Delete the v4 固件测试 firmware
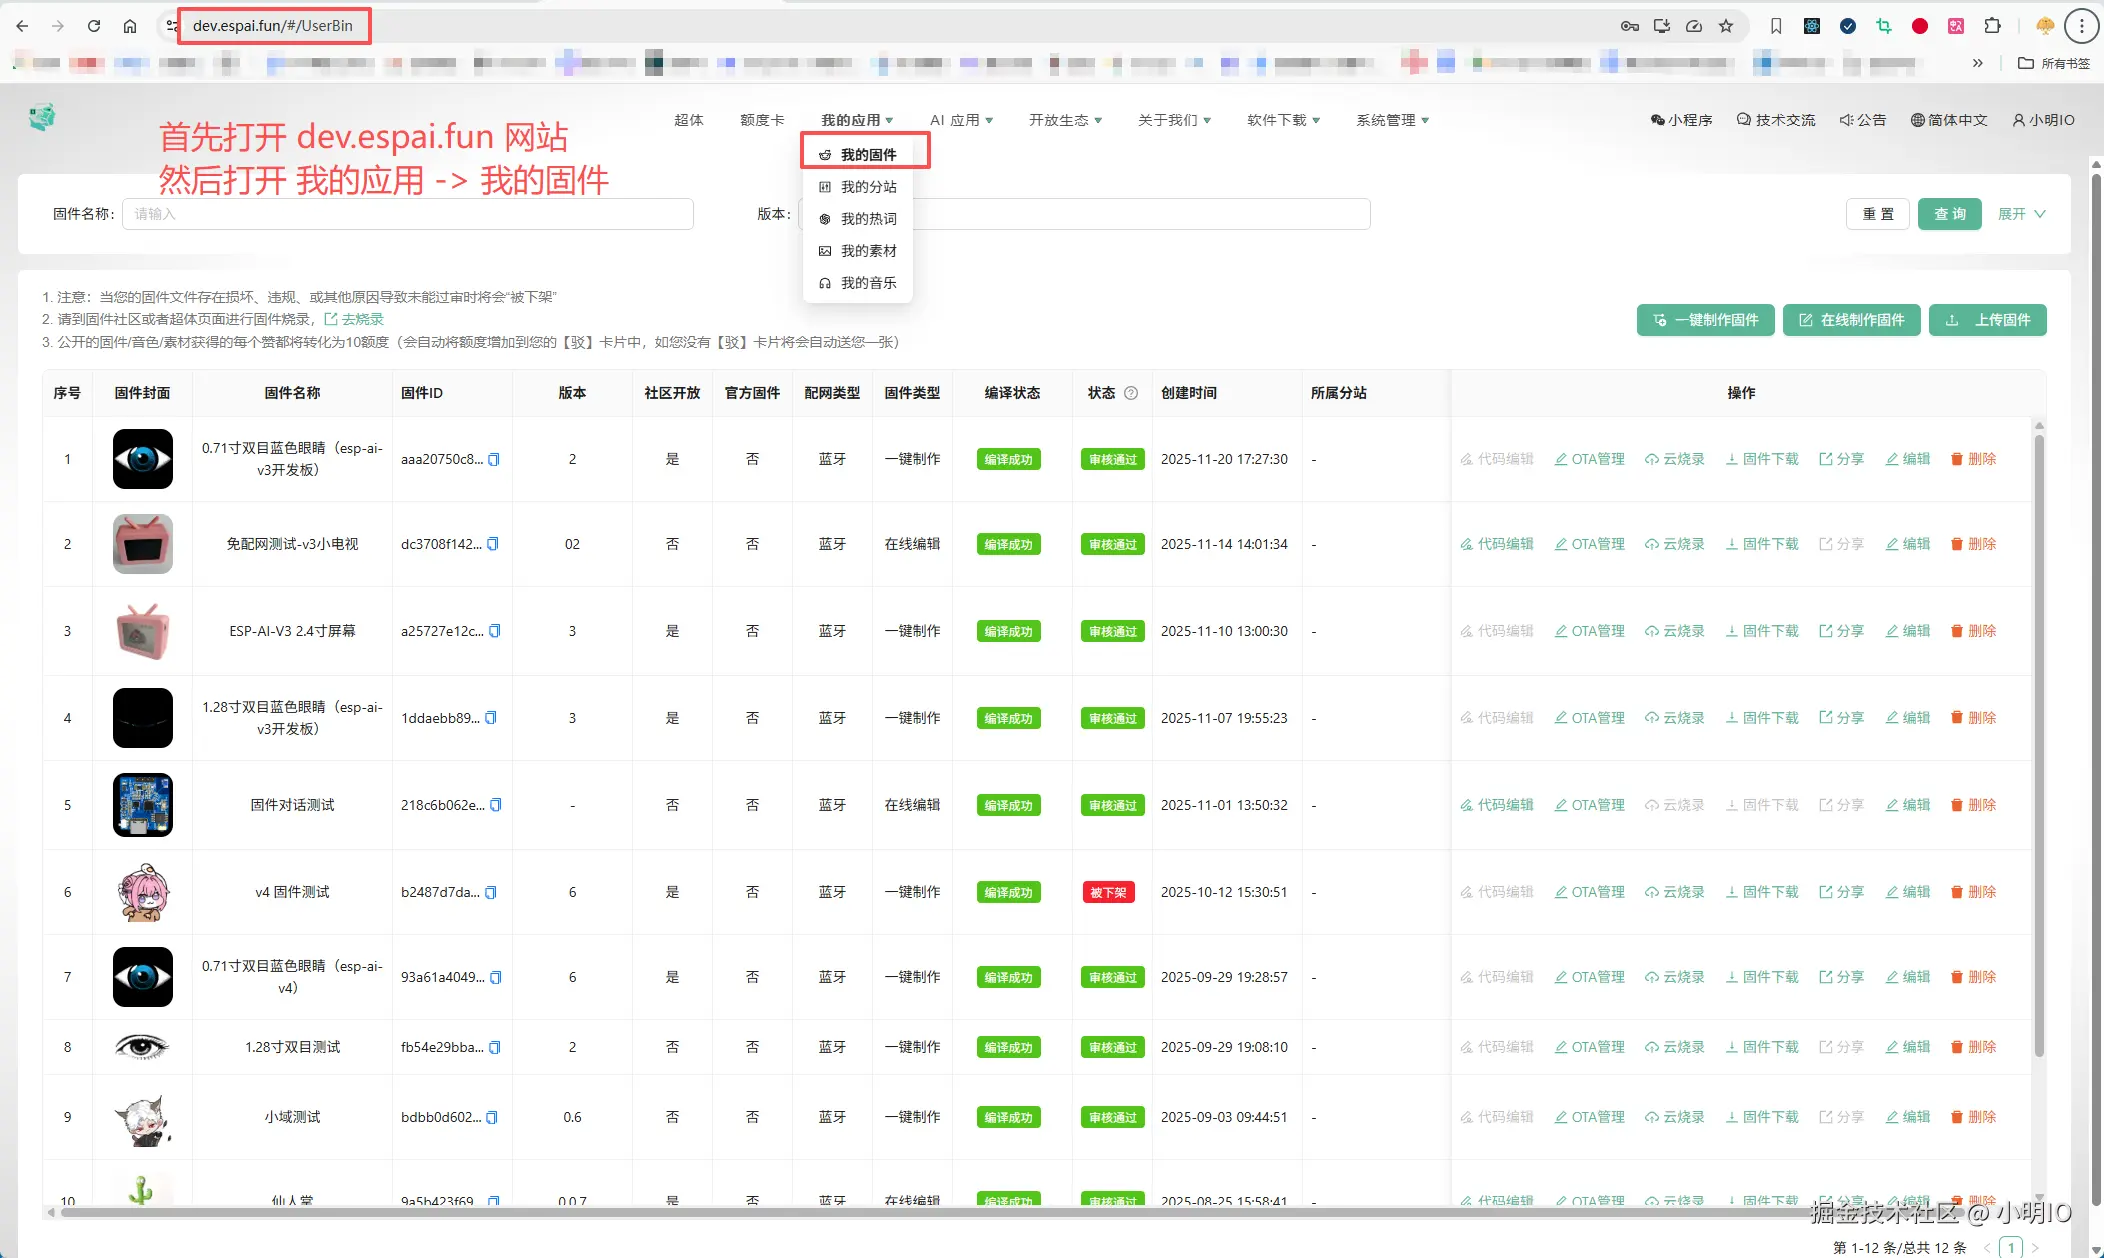The width and height of the screenshot is (2104, 1258). (x=1973, y=892)
